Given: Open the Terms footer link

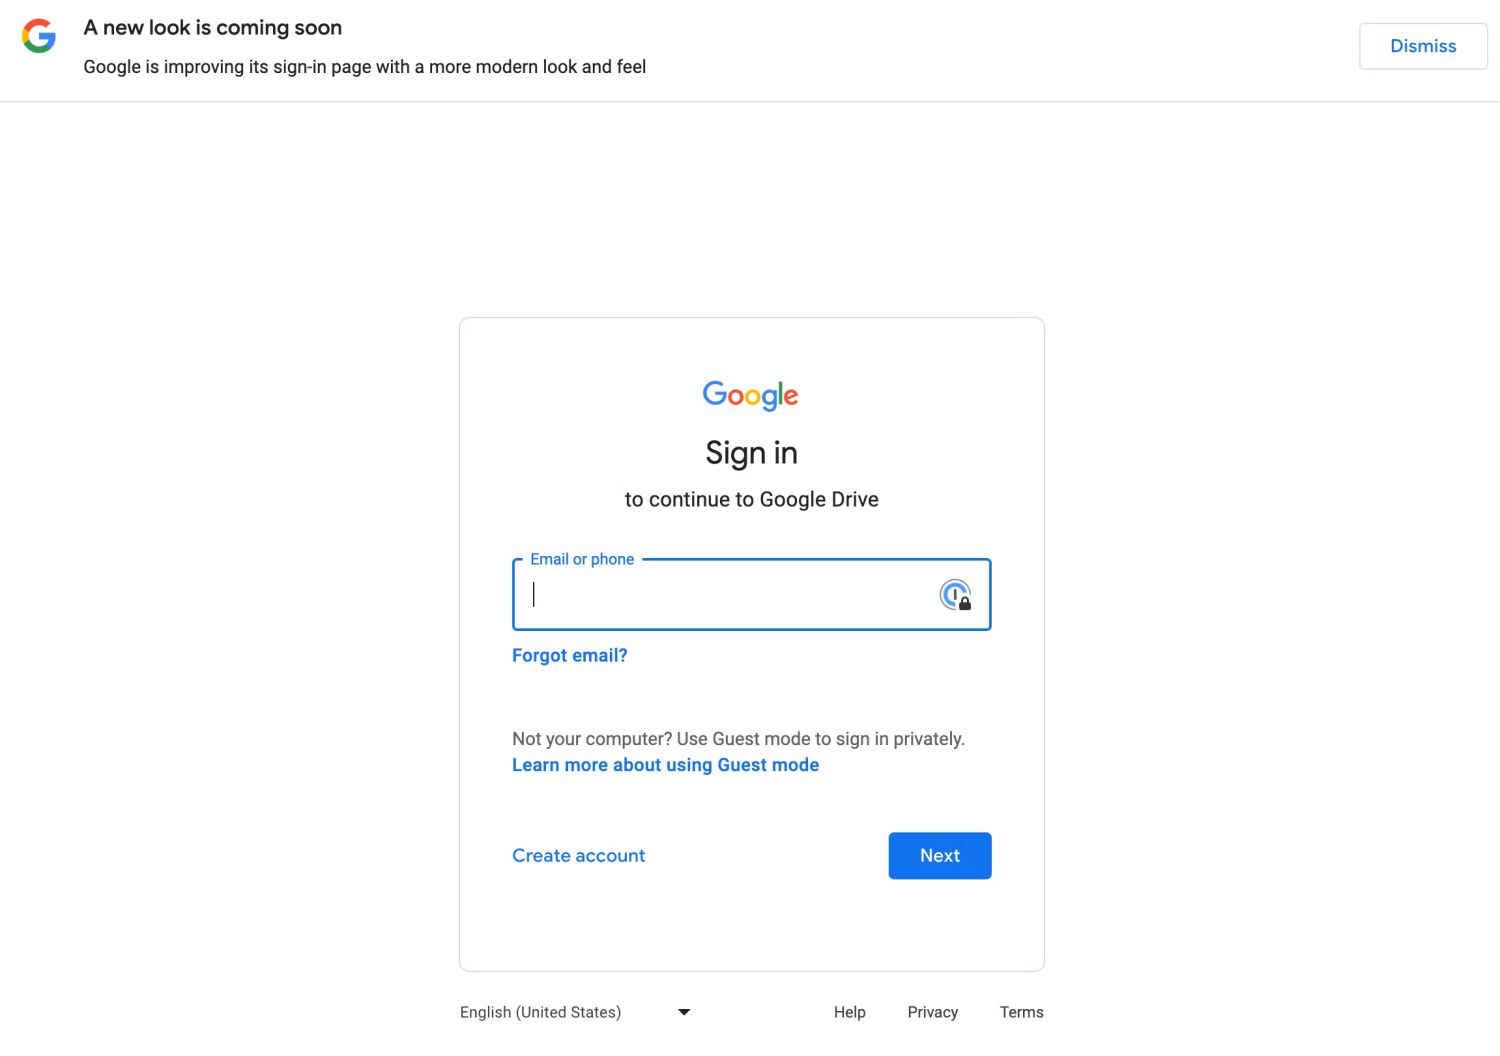Looking at the screenshot, I should [1021, 1012].
